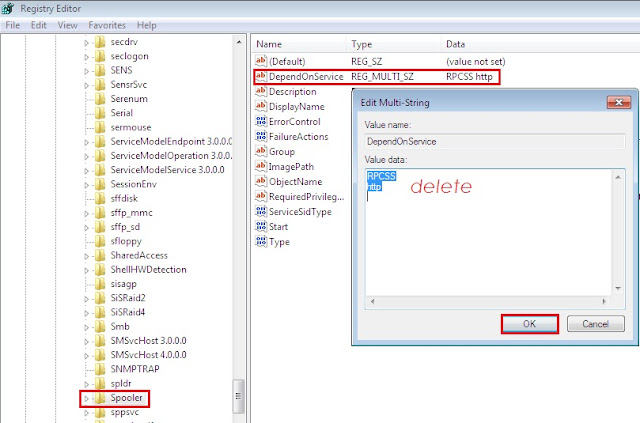
Task: Click the 'RPCSS http' data cell
Action: pyautogui.click(x=469, y=76)
